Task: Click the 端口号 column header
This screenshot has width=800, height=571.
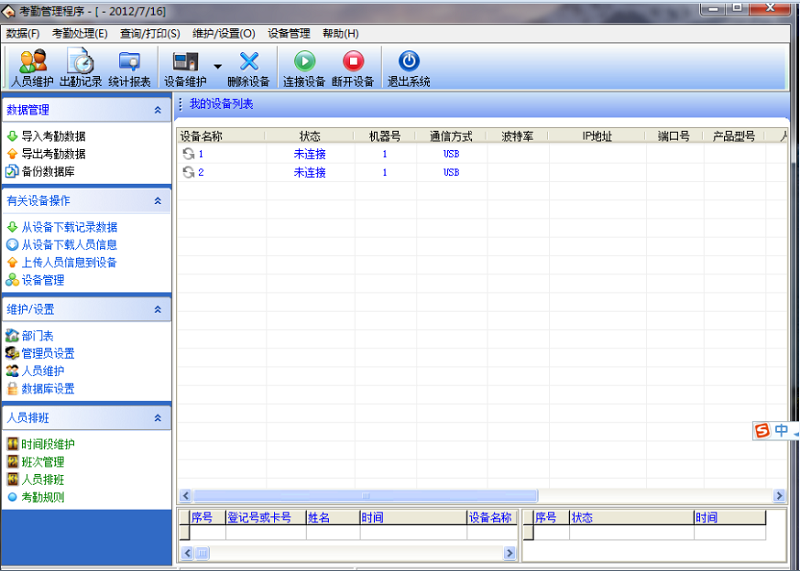Action: (674, 136)
